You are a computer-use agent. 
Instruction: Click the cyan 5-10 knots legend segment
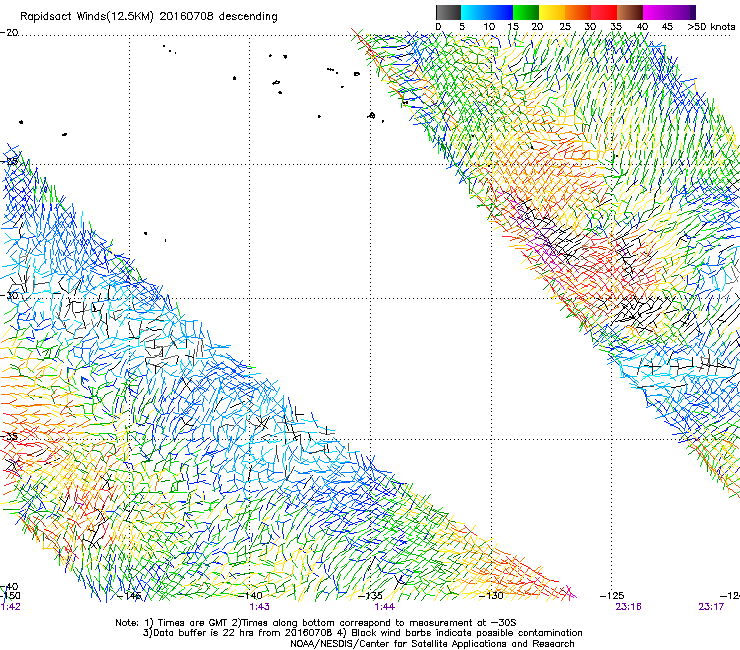coord(474,12)
